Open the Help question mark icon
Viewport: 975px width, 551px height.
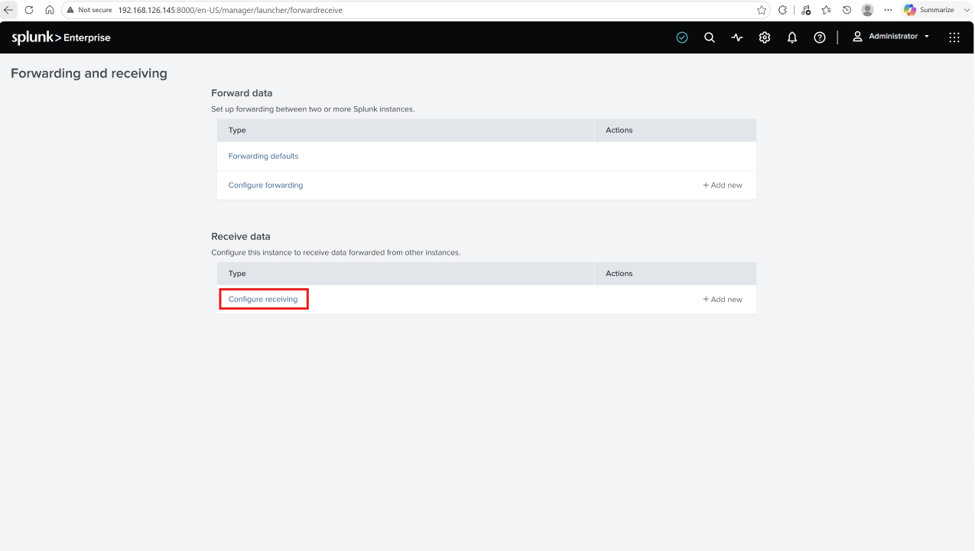pyautogui.click(x=820, y=37)
